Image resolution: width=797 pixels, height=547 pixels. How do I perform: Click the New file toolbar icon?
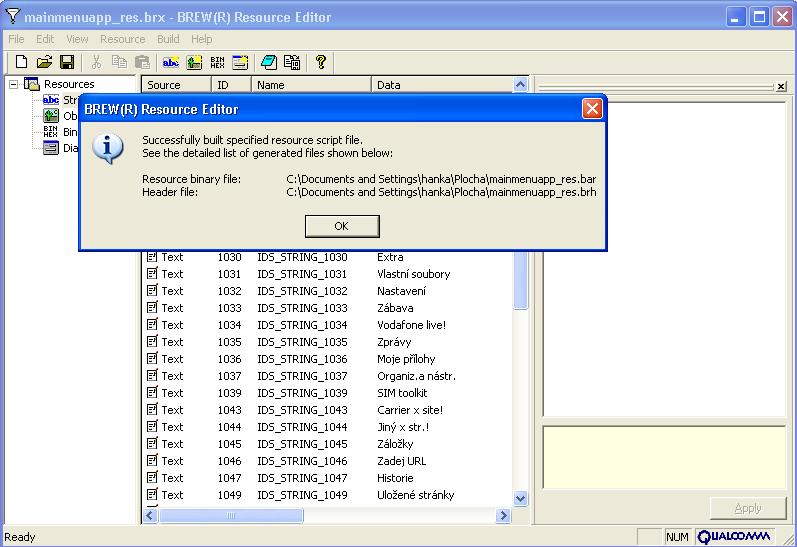pyautogui.click(x=21, y=62)
